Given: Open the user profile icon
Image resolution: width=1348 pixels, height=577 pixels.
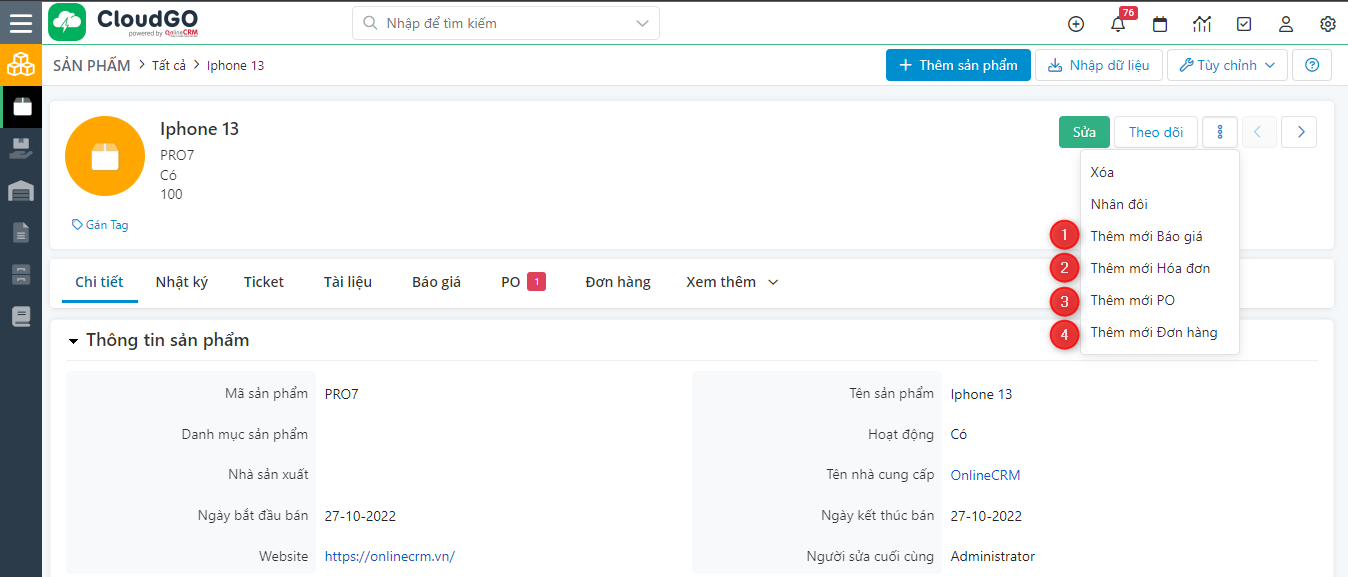Looking at the screenshot, I should point(1286,23).
